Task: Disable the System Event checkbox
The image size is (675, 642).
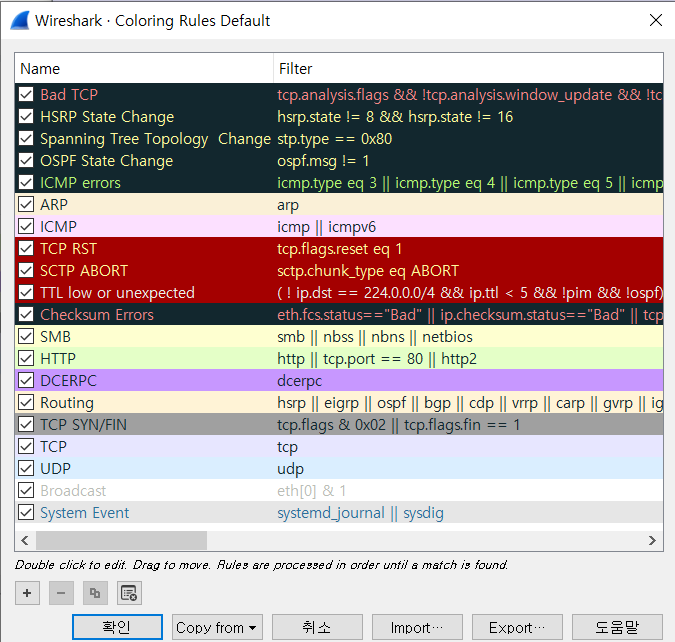Action: pos(26,512)
